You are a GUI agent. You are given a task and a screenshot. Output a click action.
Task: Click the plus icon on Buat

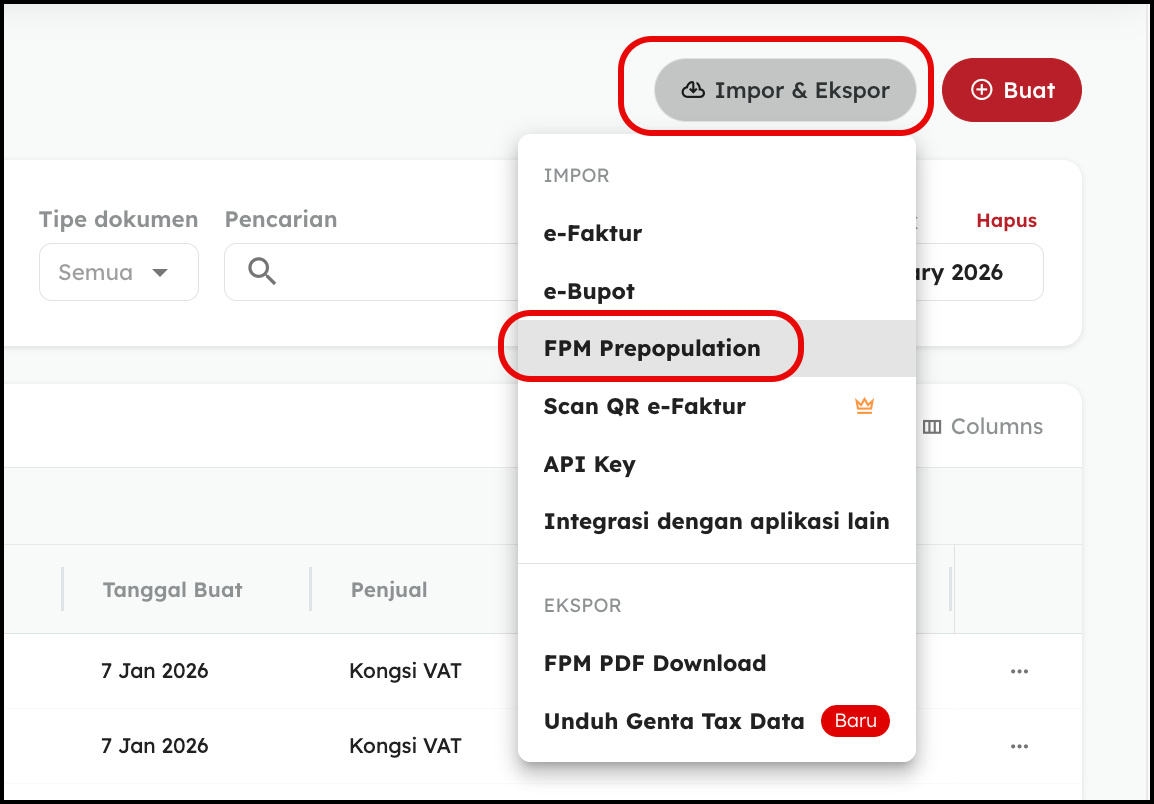pyautogui.click(x=982, y=91)
